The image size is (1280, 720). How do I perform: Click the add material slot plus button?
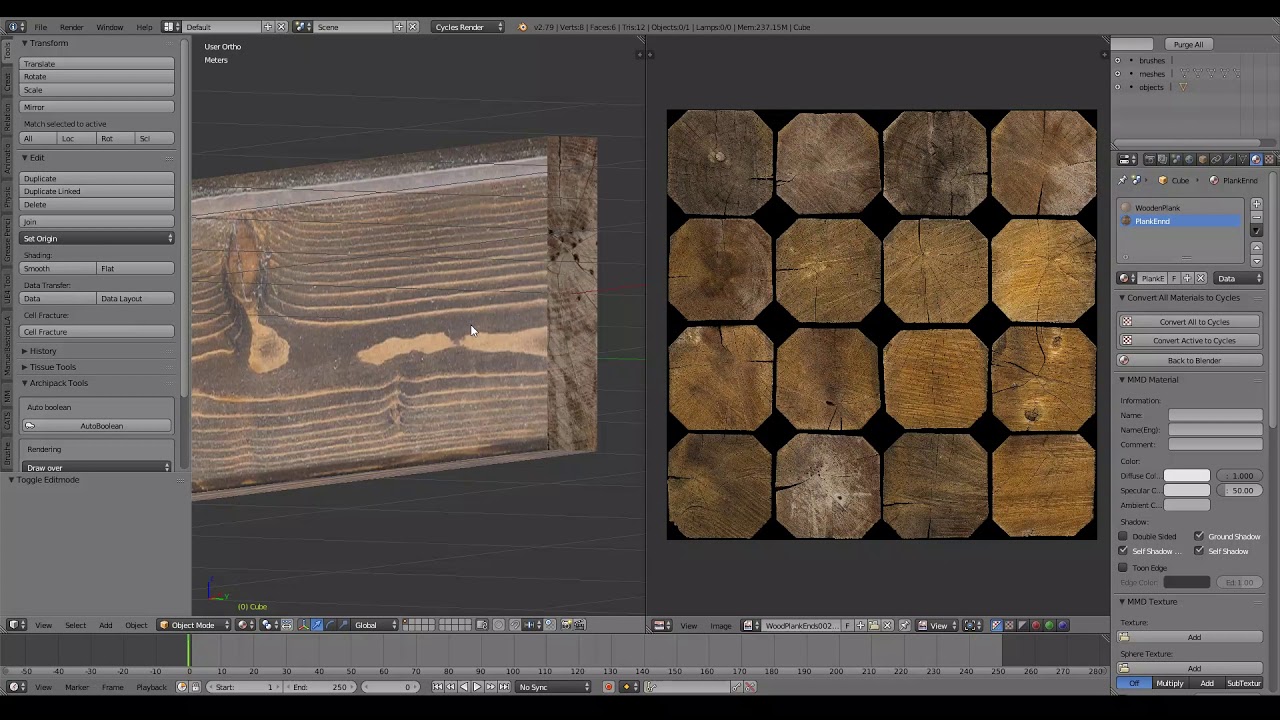pos(1256,205)
